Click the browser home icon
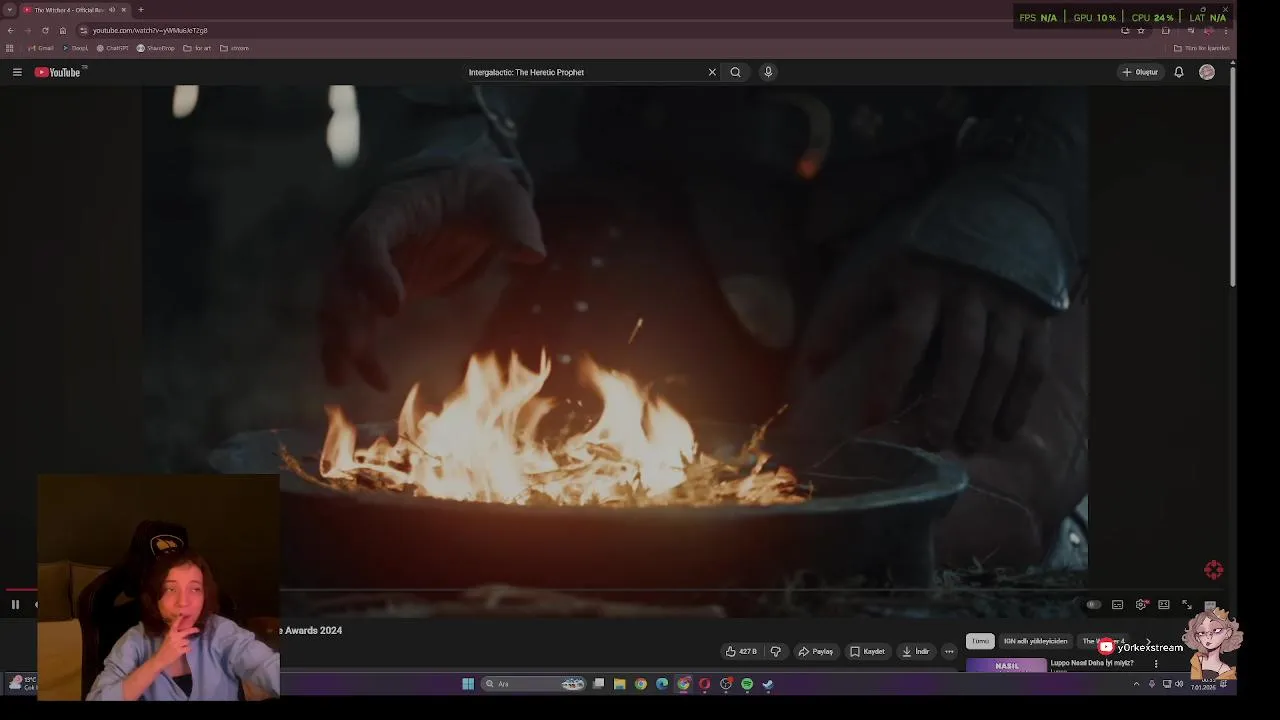The width and height of the screenshot is (1280, 720). click(63, 30)
